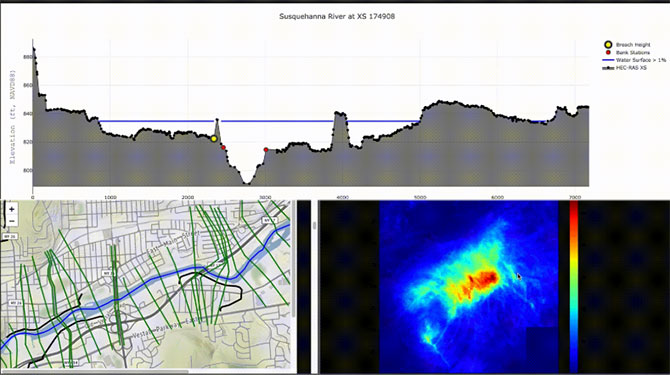Click the levee peak near station 2400

click(x=217, y=120)
